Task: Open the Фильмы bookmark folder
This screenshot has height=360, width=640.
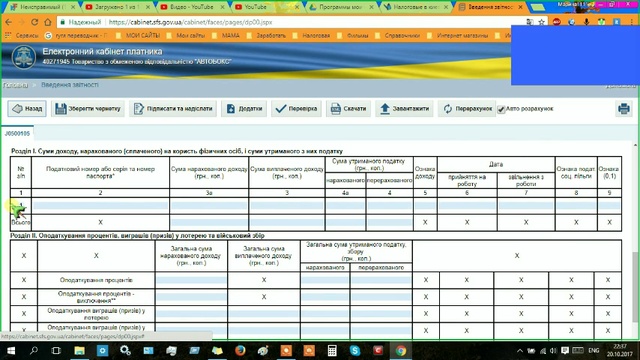Action: 353,36
